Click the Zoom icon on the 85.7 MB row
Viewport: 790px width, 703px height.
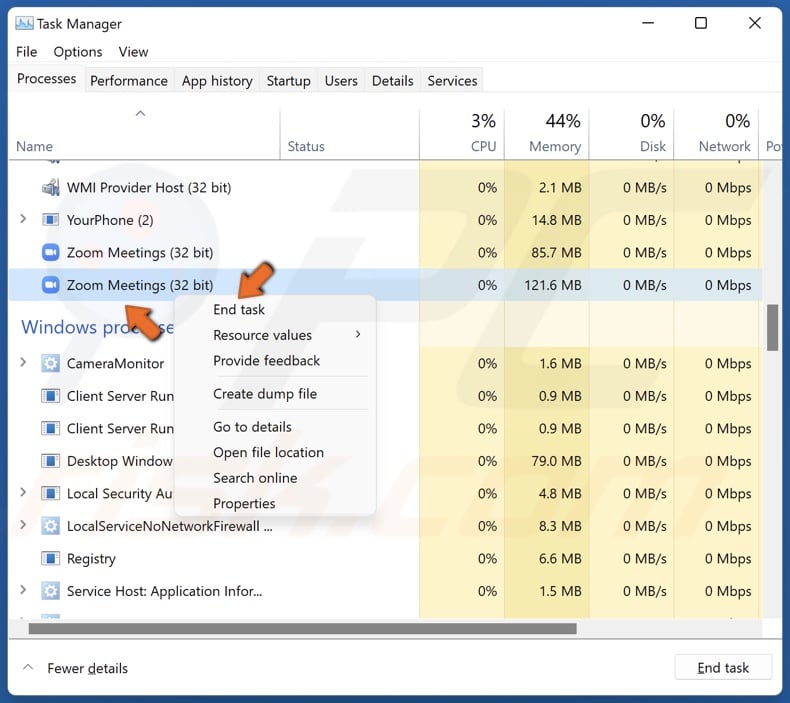click(50, 252)
